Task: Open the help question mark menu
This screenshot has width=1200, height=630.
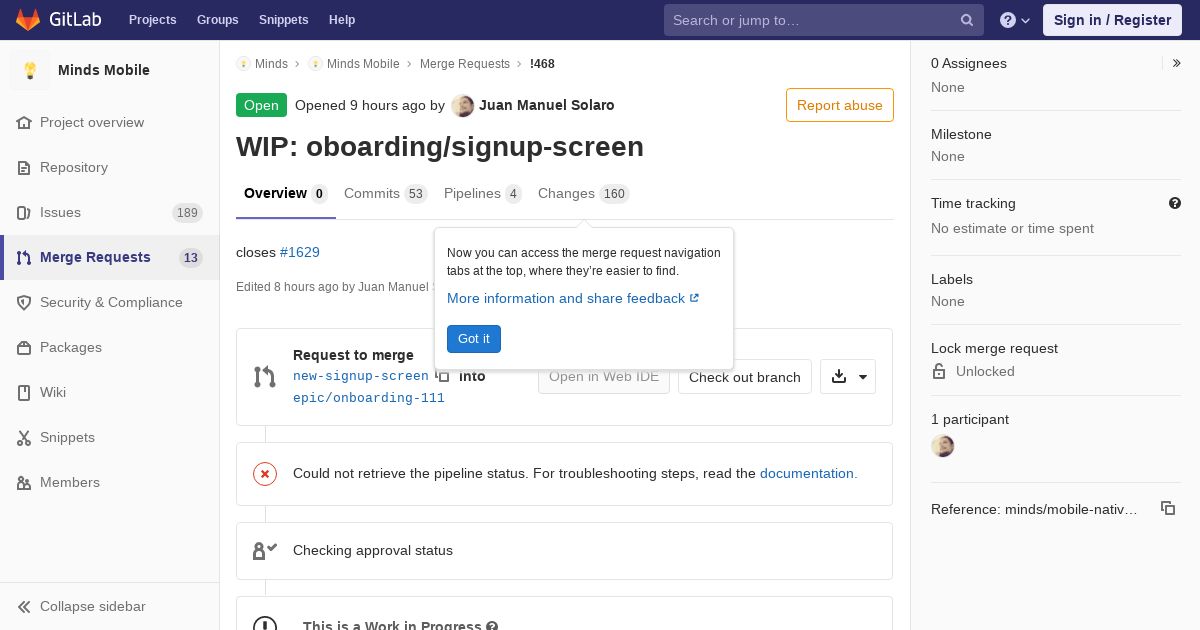Action: 1015,20
